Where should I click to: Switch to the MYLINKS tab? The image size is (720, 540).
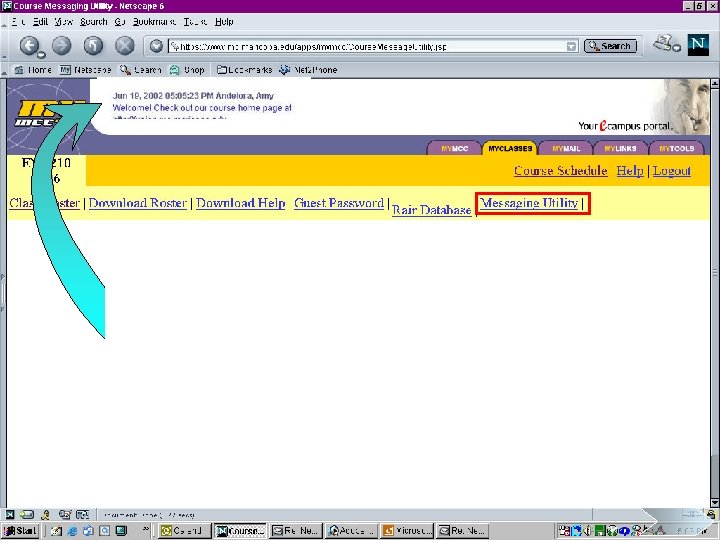tap(620, 148)
